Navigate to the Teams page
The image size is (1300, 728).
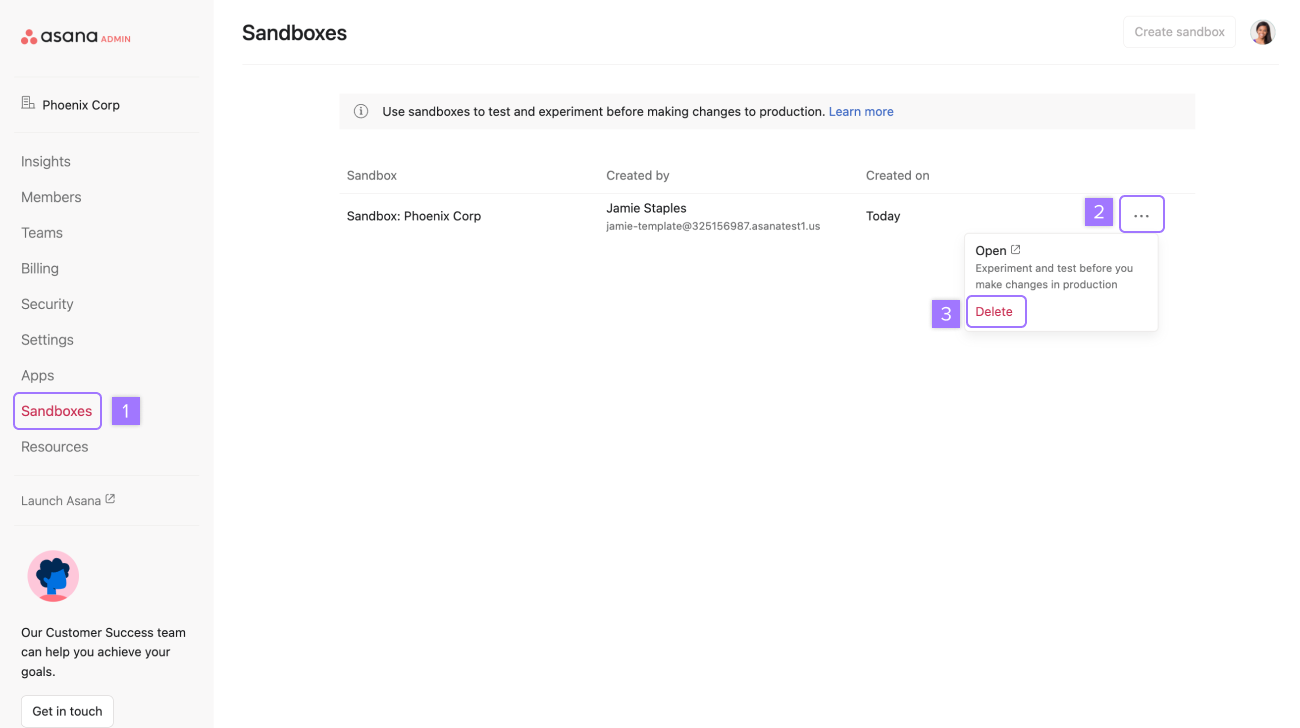coord(42,233)
